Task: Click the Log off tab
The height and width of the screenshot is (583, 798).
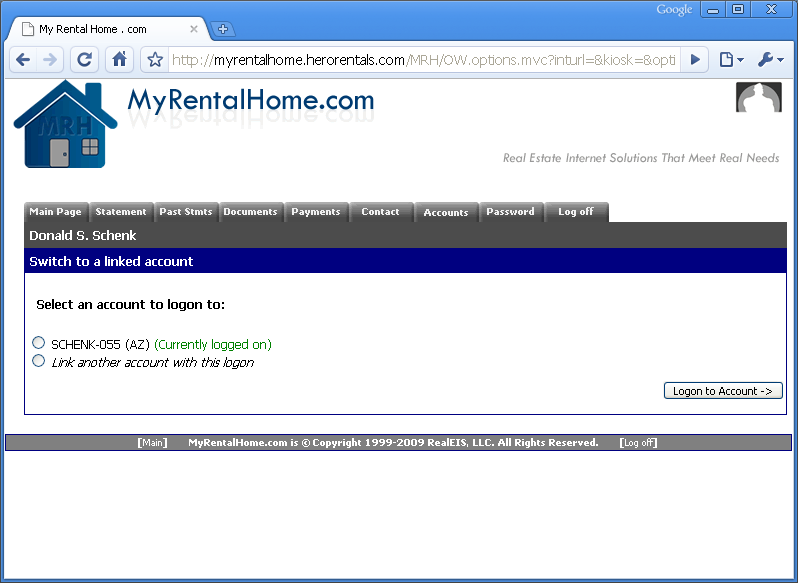Action: (576, 212)
